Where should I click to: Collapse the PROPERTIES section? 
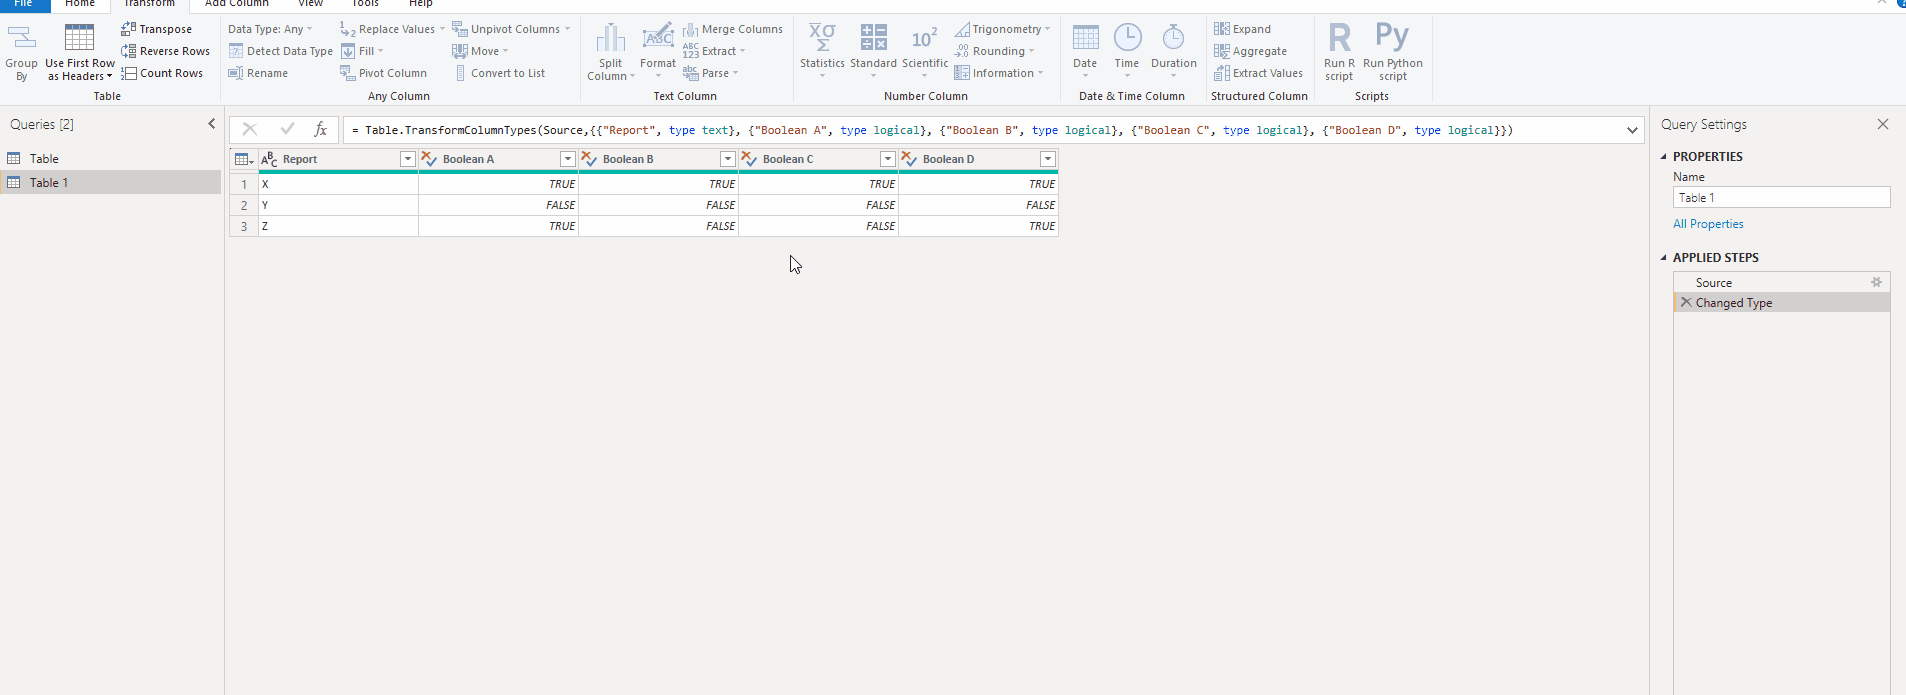point(1664,156)
